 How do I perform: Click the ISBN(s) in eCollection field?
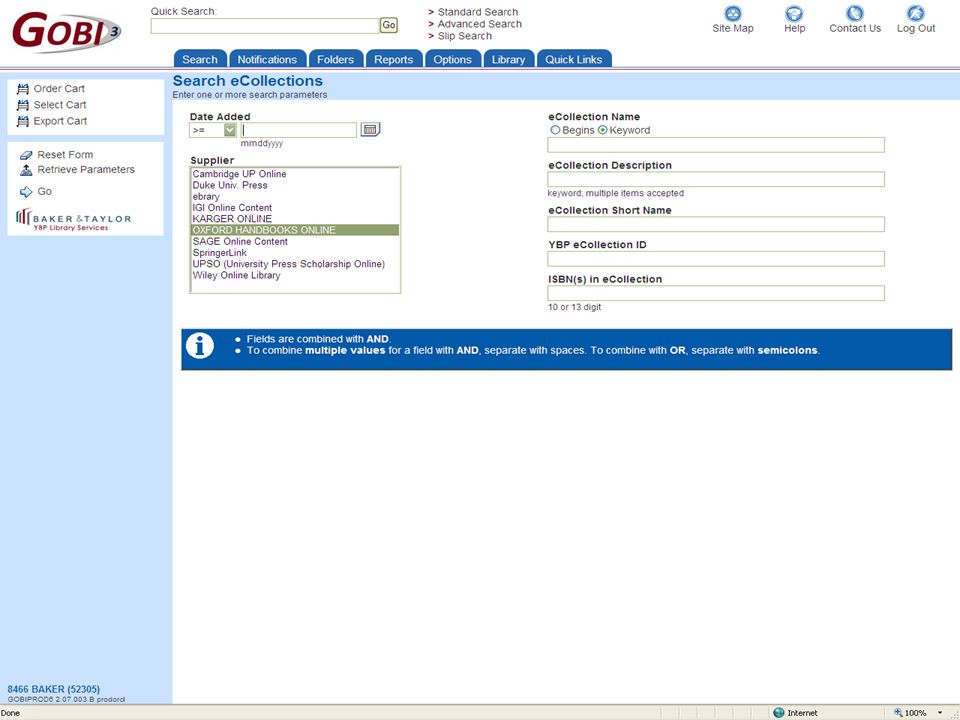pos(716,293)
